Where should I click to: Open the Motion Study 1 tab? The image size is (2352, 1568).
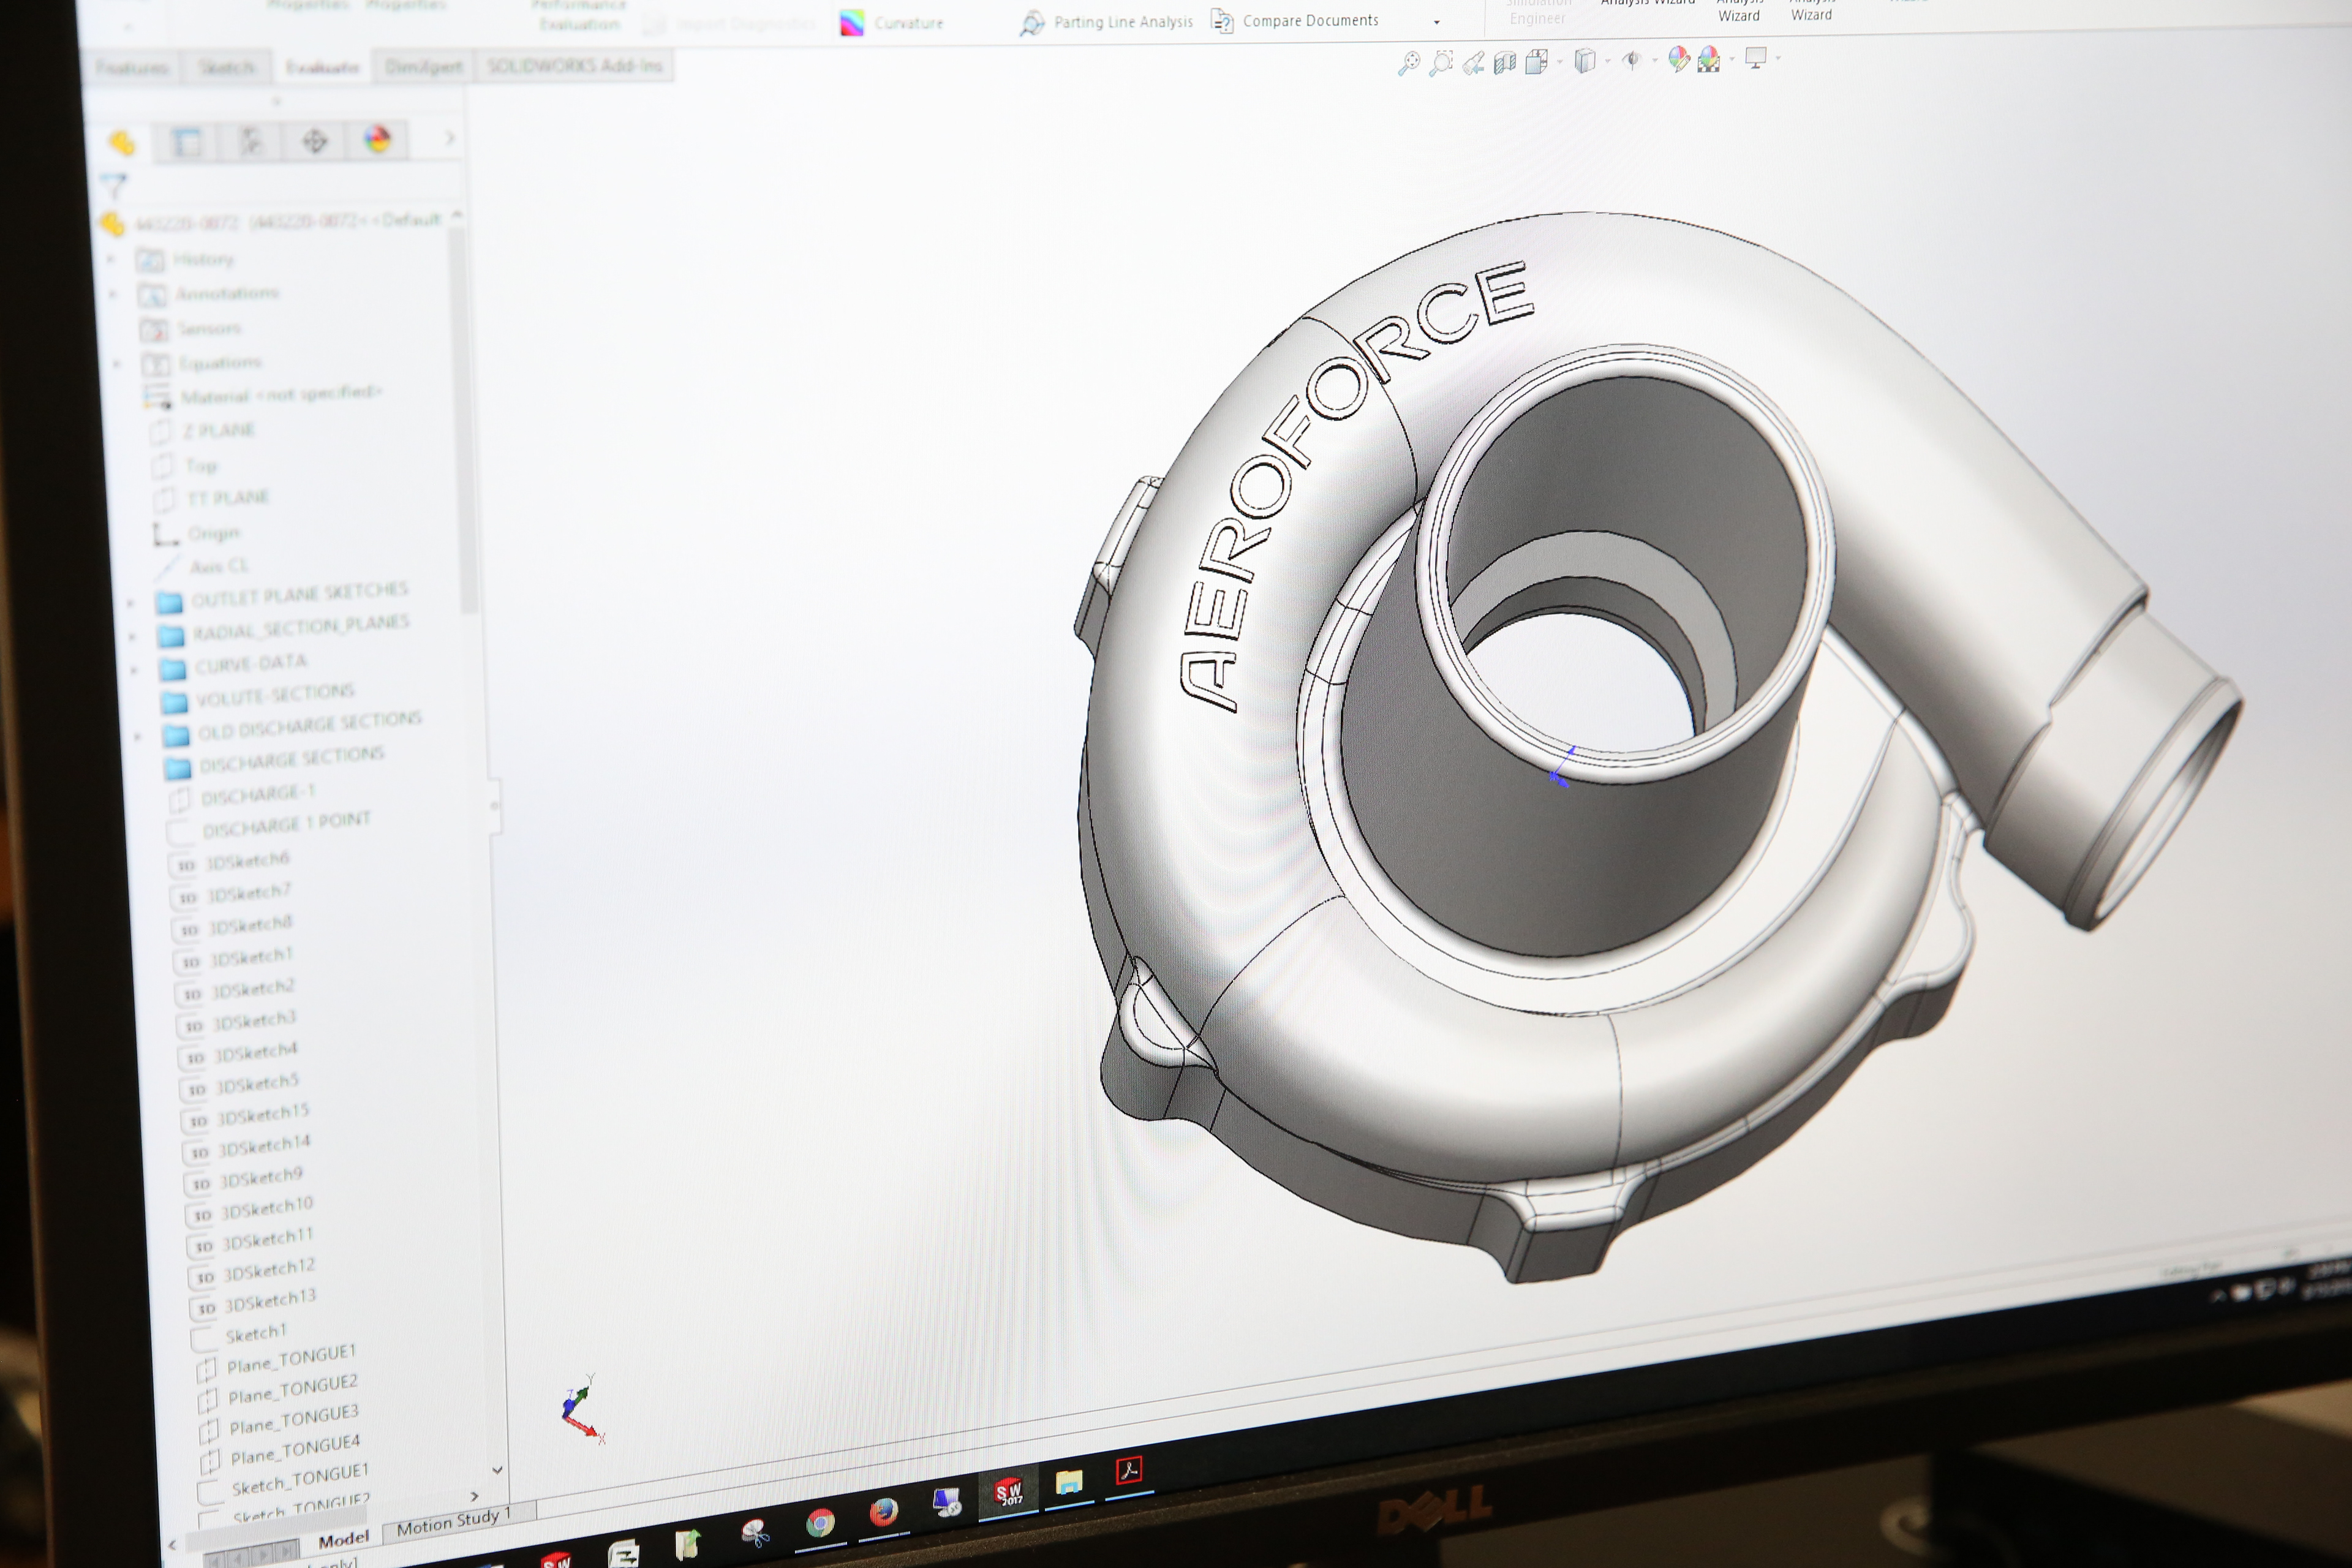tap(453, 1523)
